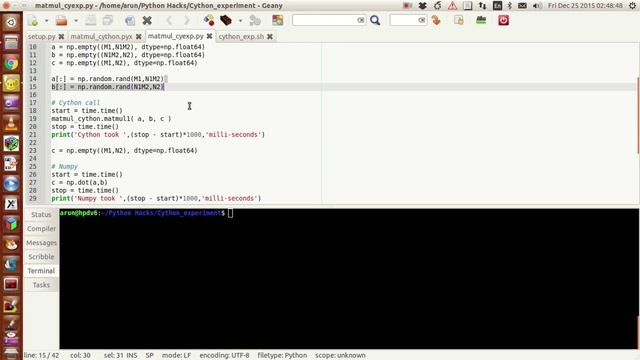Viewport: 640px width, 360px height.
Task: Save all open files
Action: (108, 20)
